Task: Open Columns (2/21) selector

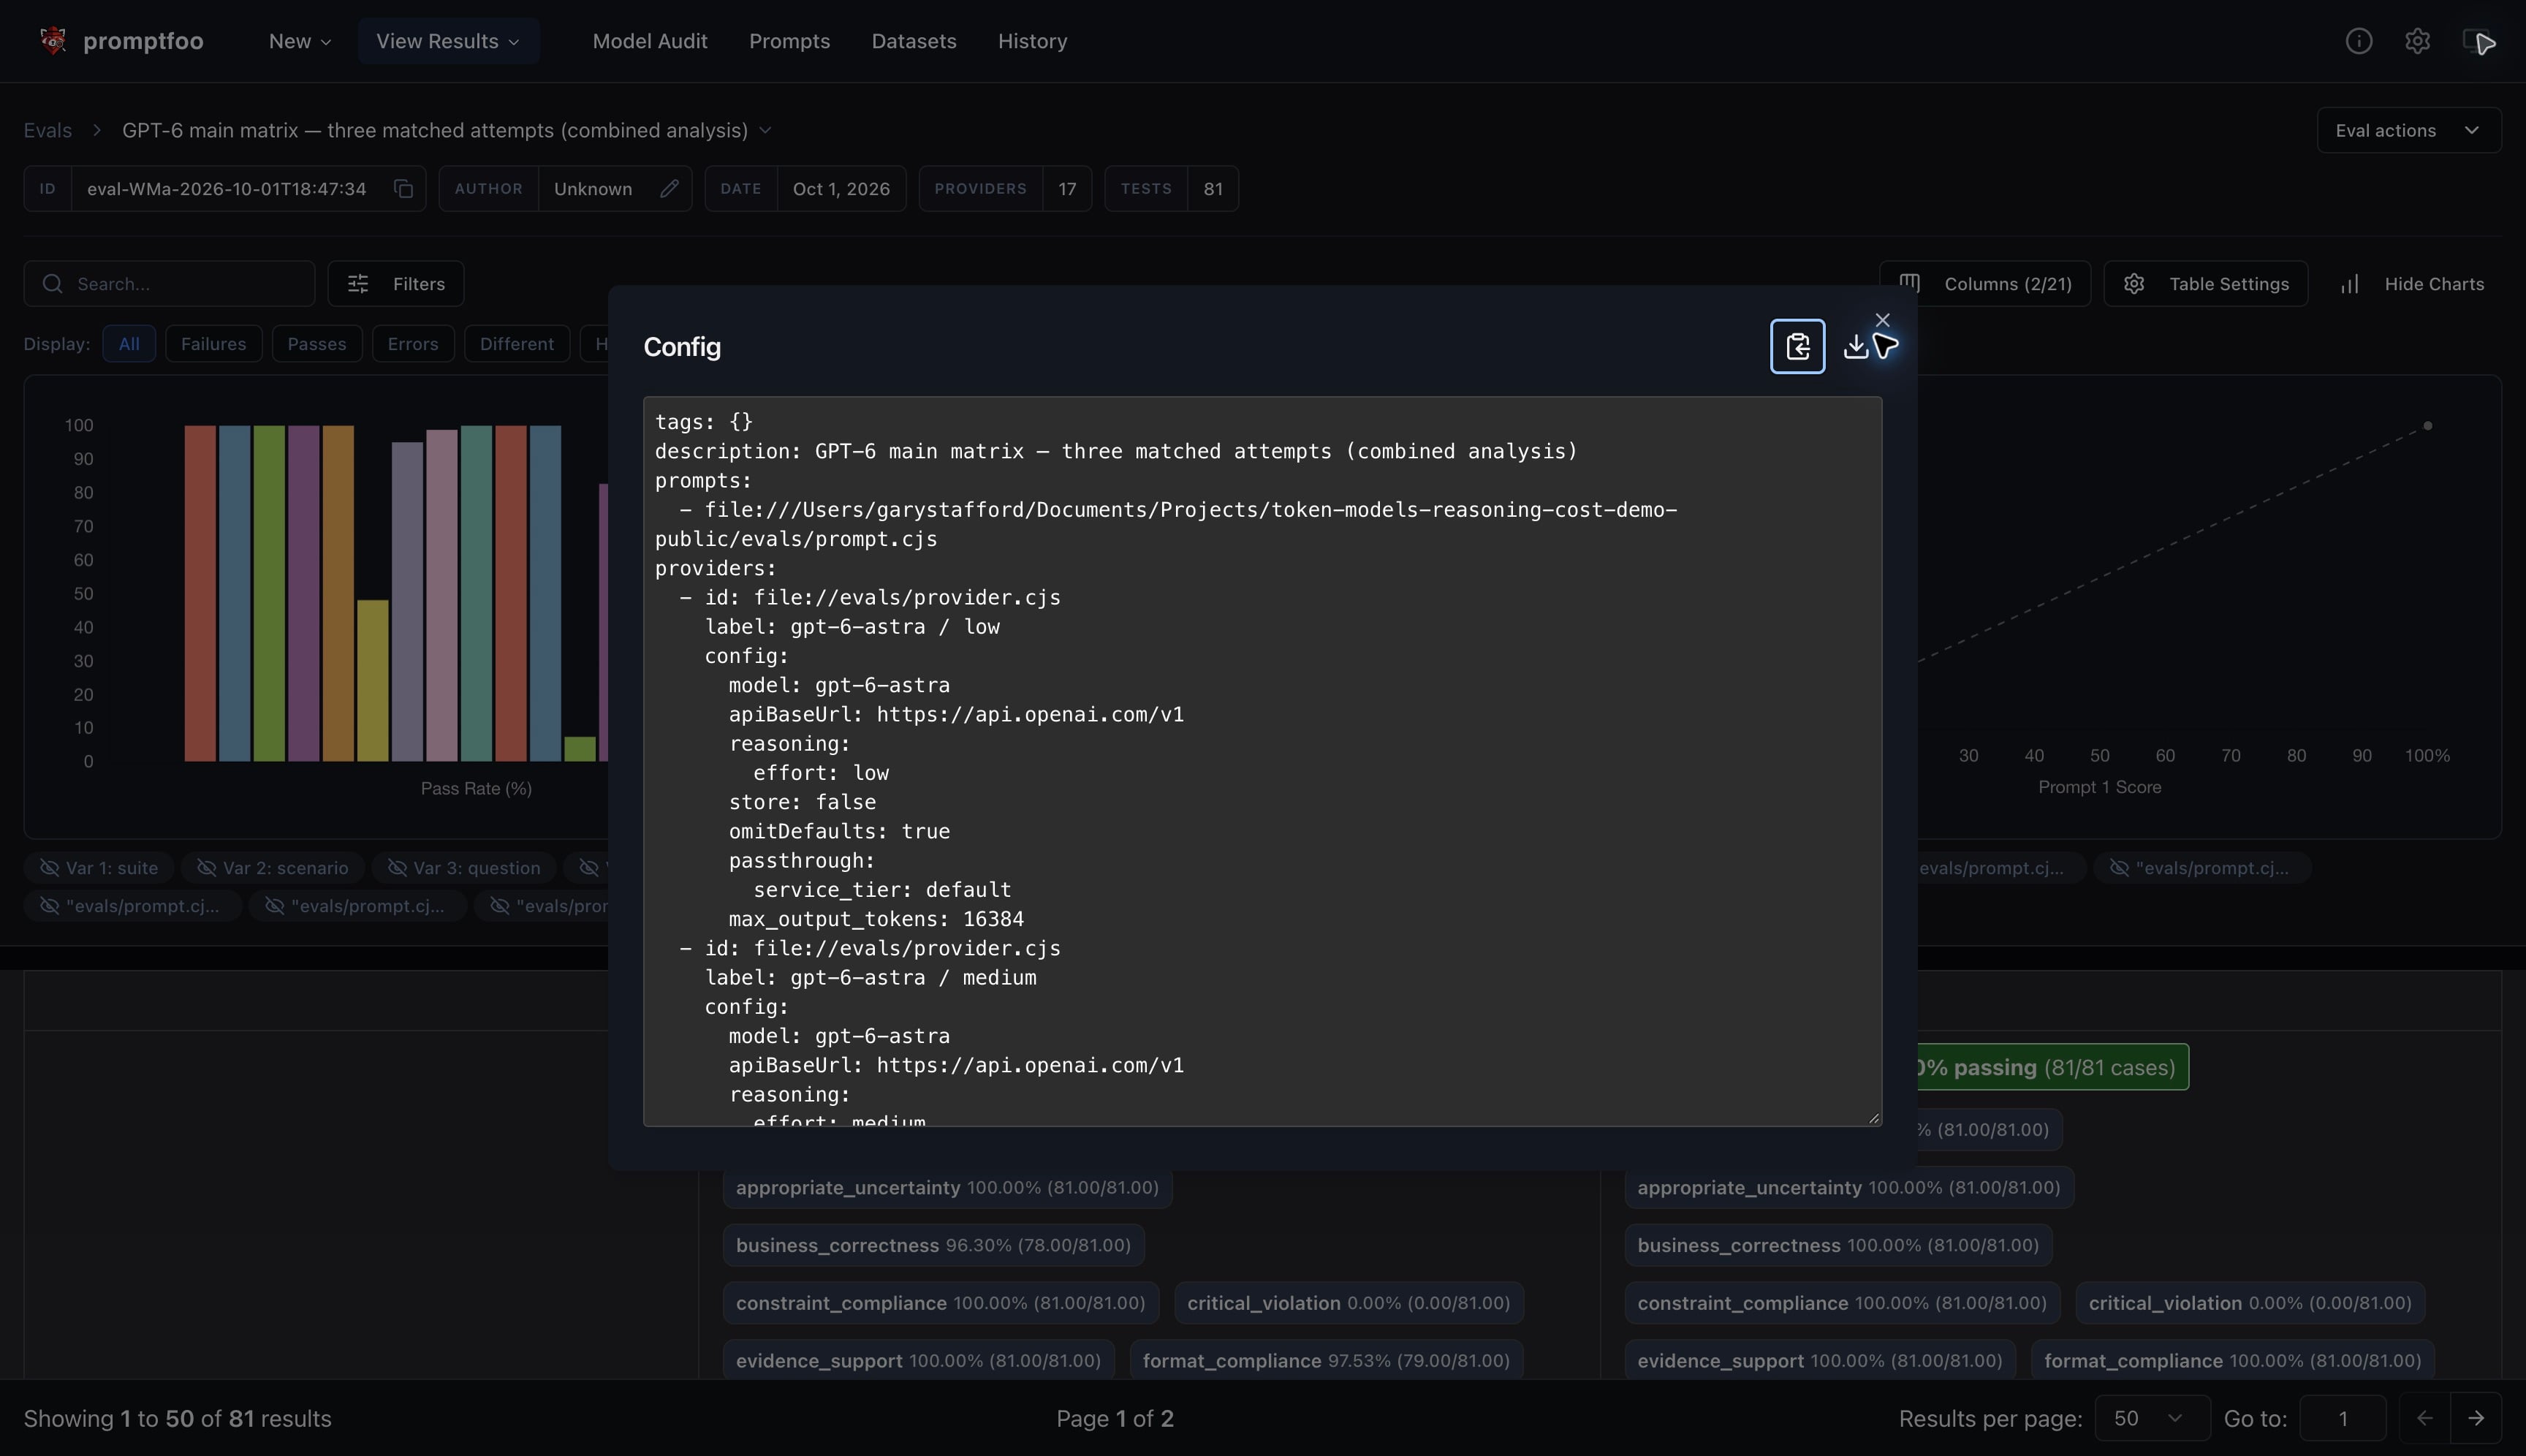Action: [1985, 284]
